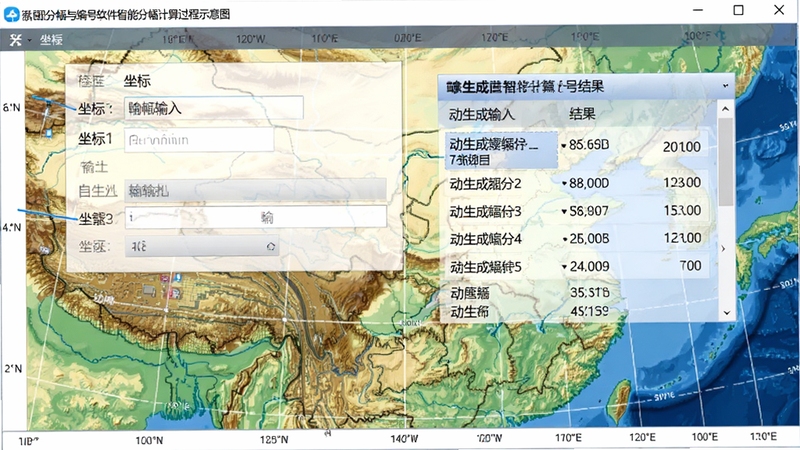Select the left tab beside 坐标
Image resolution: width=800 pixels, height=450 pixels.
coord(91,81)
